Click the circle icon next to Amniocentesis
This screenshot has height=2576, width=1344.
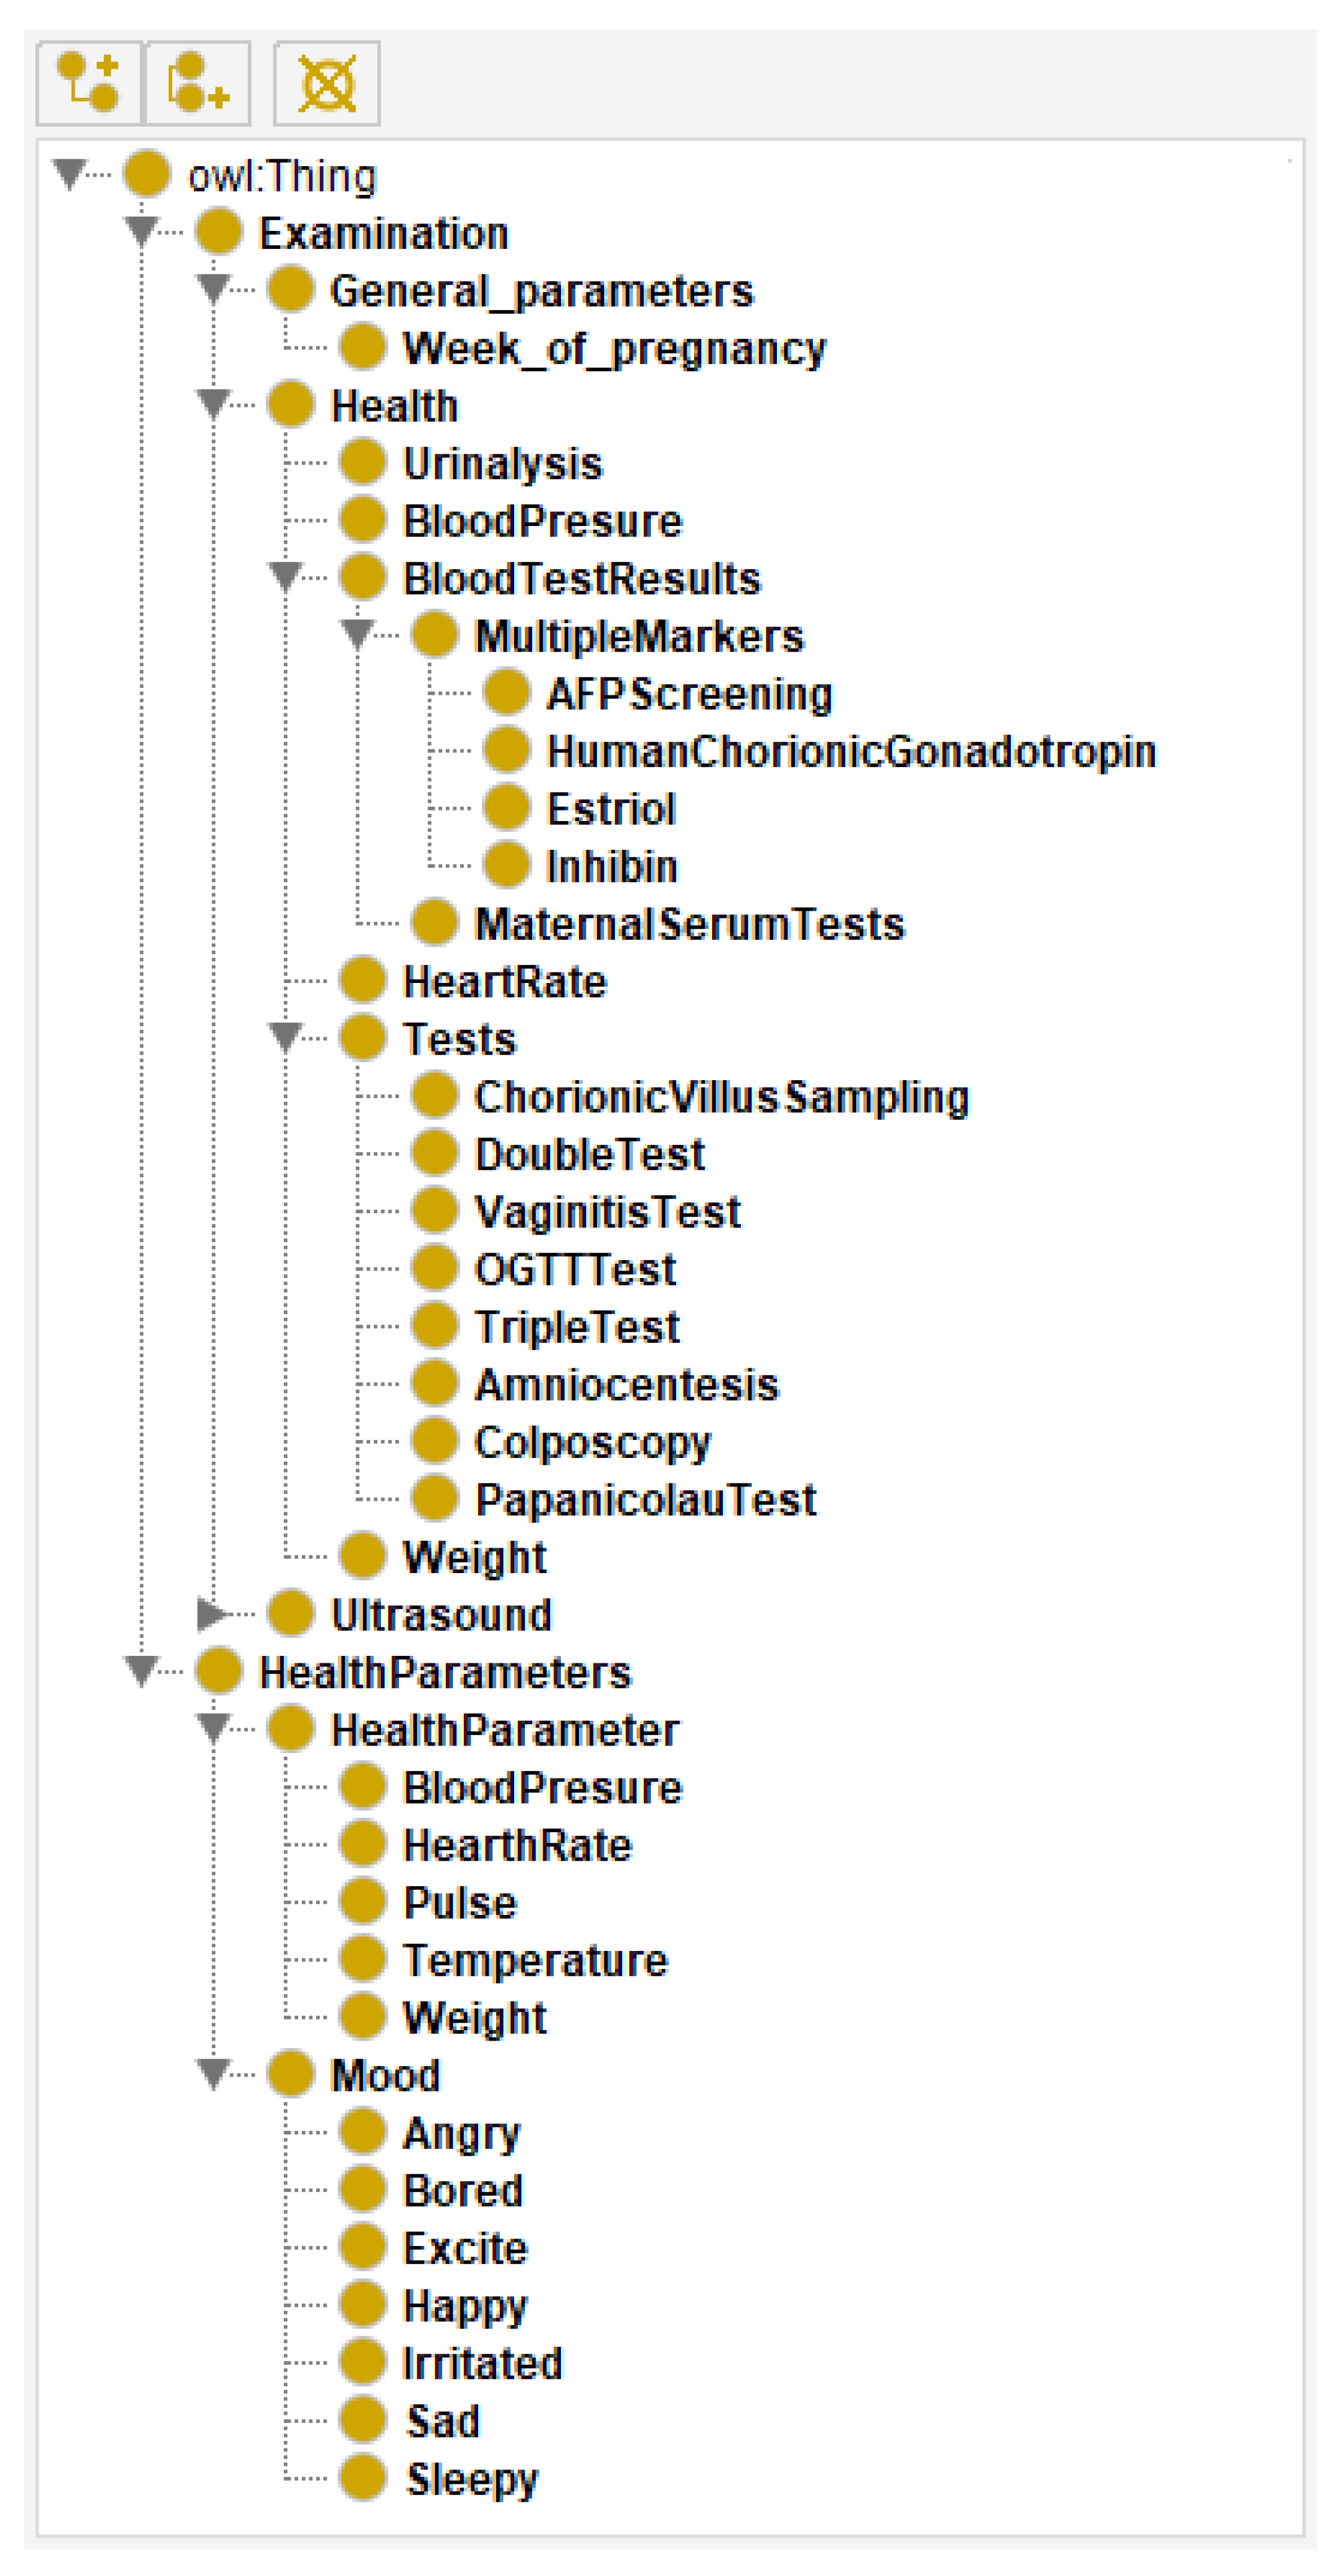tap(435, 1383)
